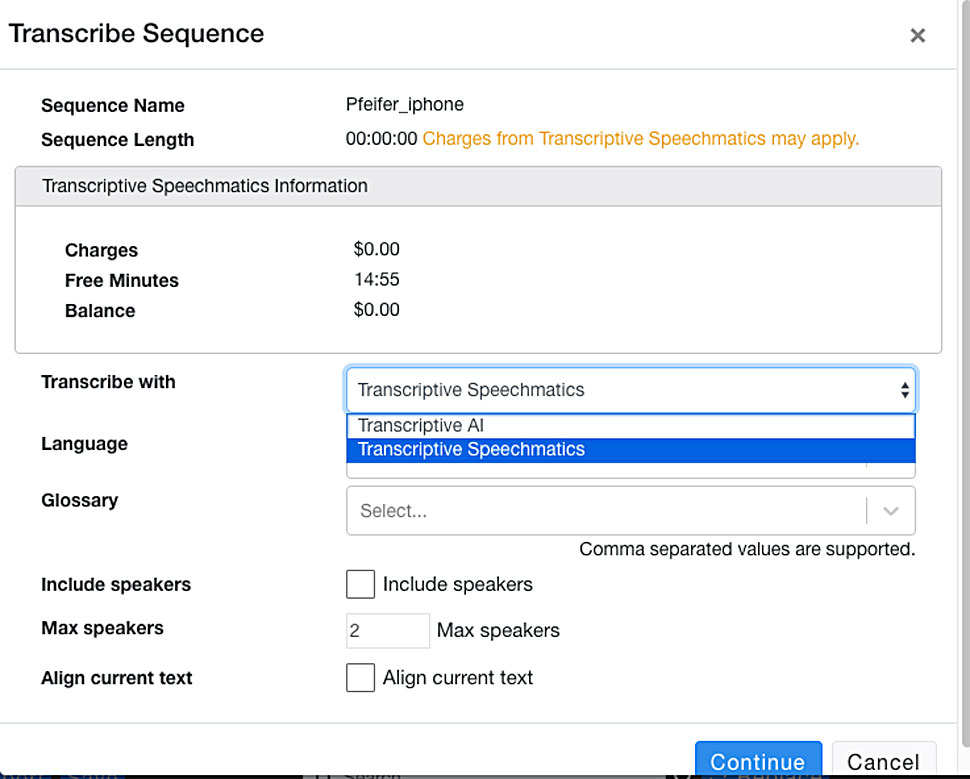Screen dimensions: 970x779
Task: Click the Transcriptive Speechmatics Information header
Action: tap(478, 186)
